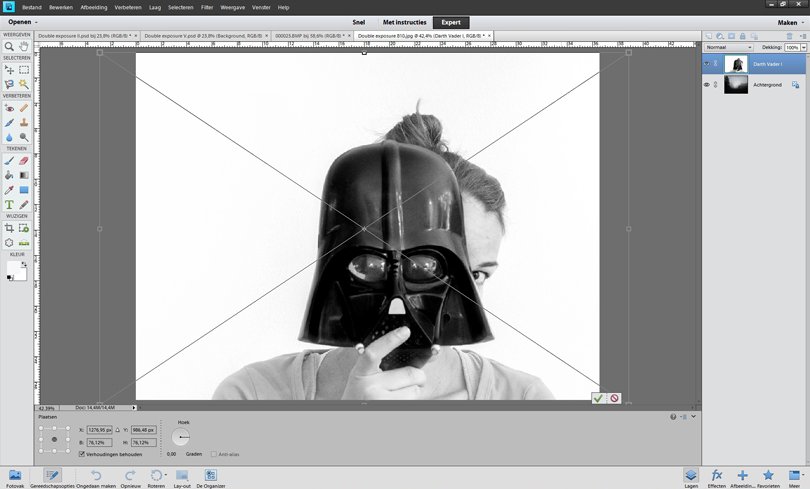Select the Brush tool under Tekenen
810x489 pixels.
[x=9, y=161]
